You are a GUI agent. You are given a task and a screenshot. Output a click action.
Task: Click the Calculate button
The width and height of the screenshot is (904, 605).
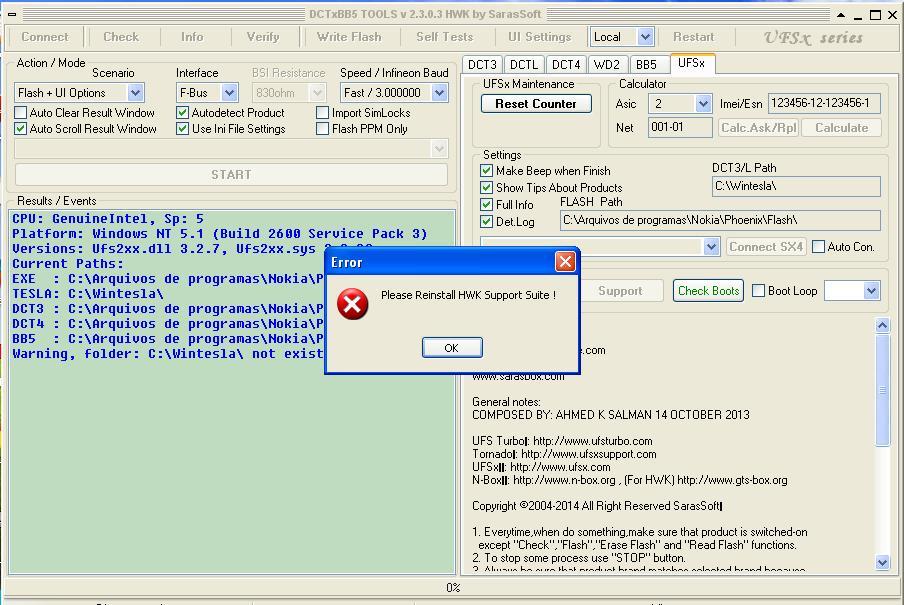click(842, 127)
